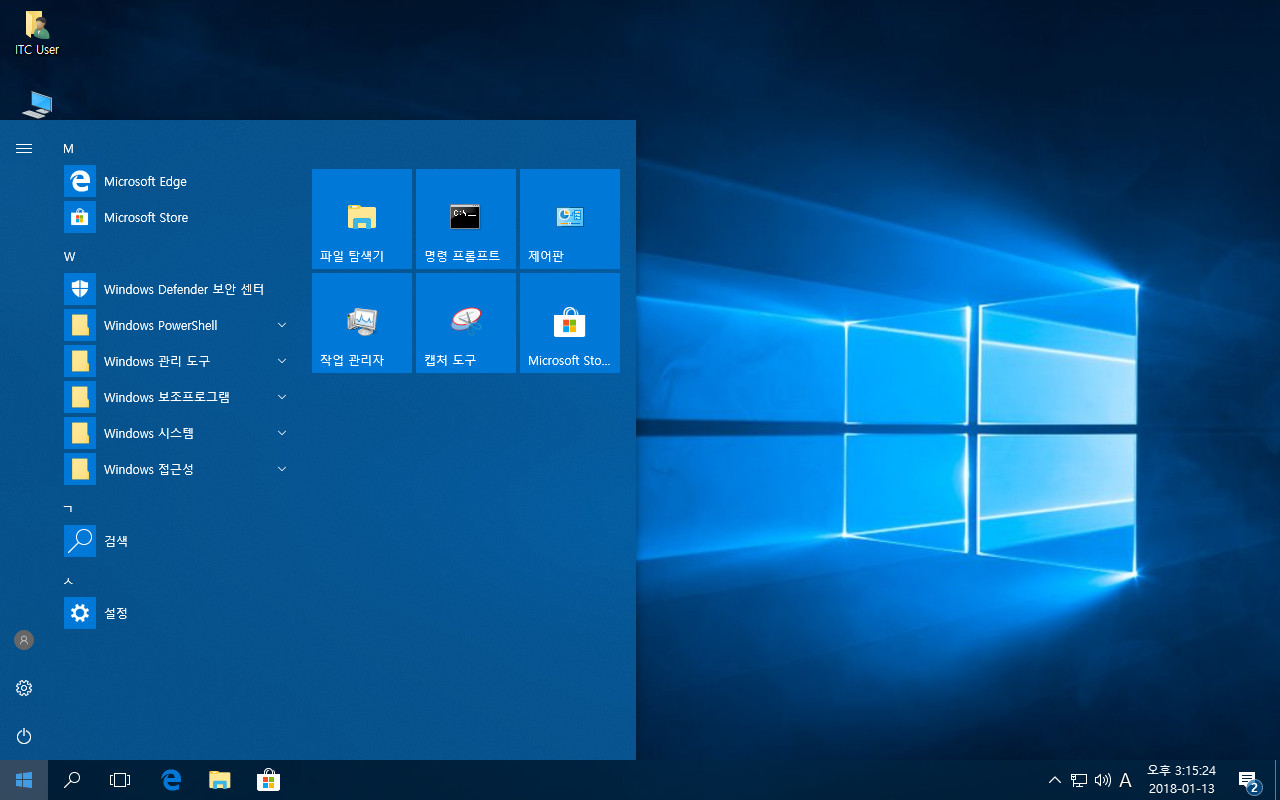The height and width of the screenshot is (800, 1280).
Task: Open Task View on the taskbar
Action: 120,780
